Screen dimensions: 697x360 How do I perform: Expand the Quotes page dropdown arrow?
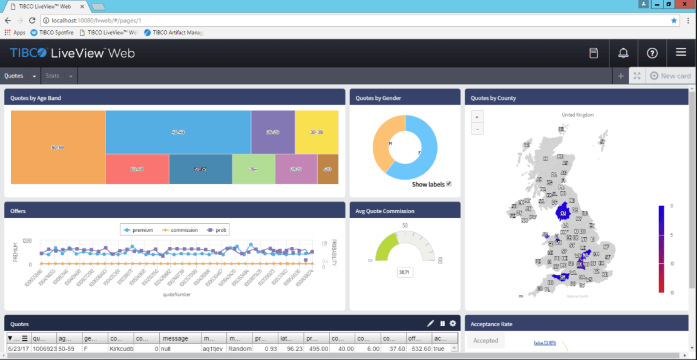pos(34,76)
